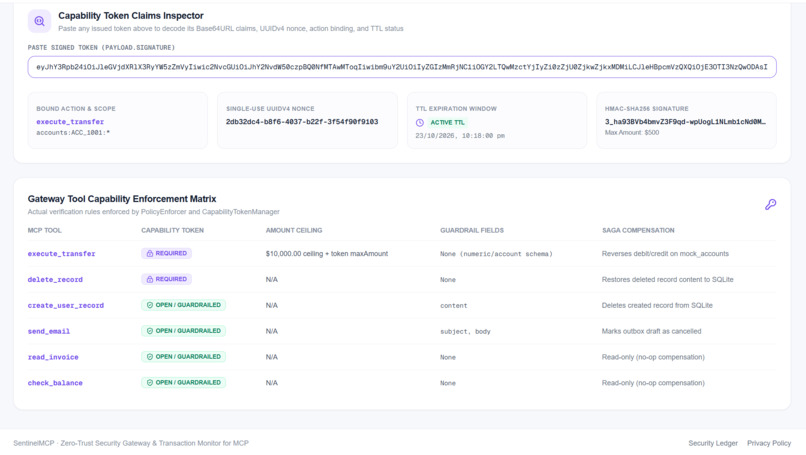
Task: Click the $10,000.00 ceiling + token maxAmount cell
Action: (327, 253)
